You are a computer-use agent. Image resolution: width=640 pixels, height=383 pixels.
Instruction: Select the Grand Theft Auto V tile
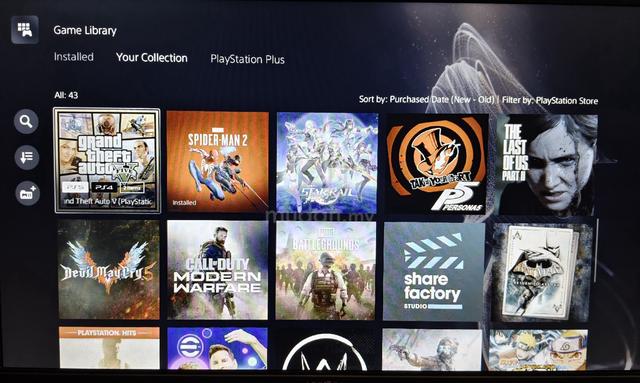(x=107, y=160)
